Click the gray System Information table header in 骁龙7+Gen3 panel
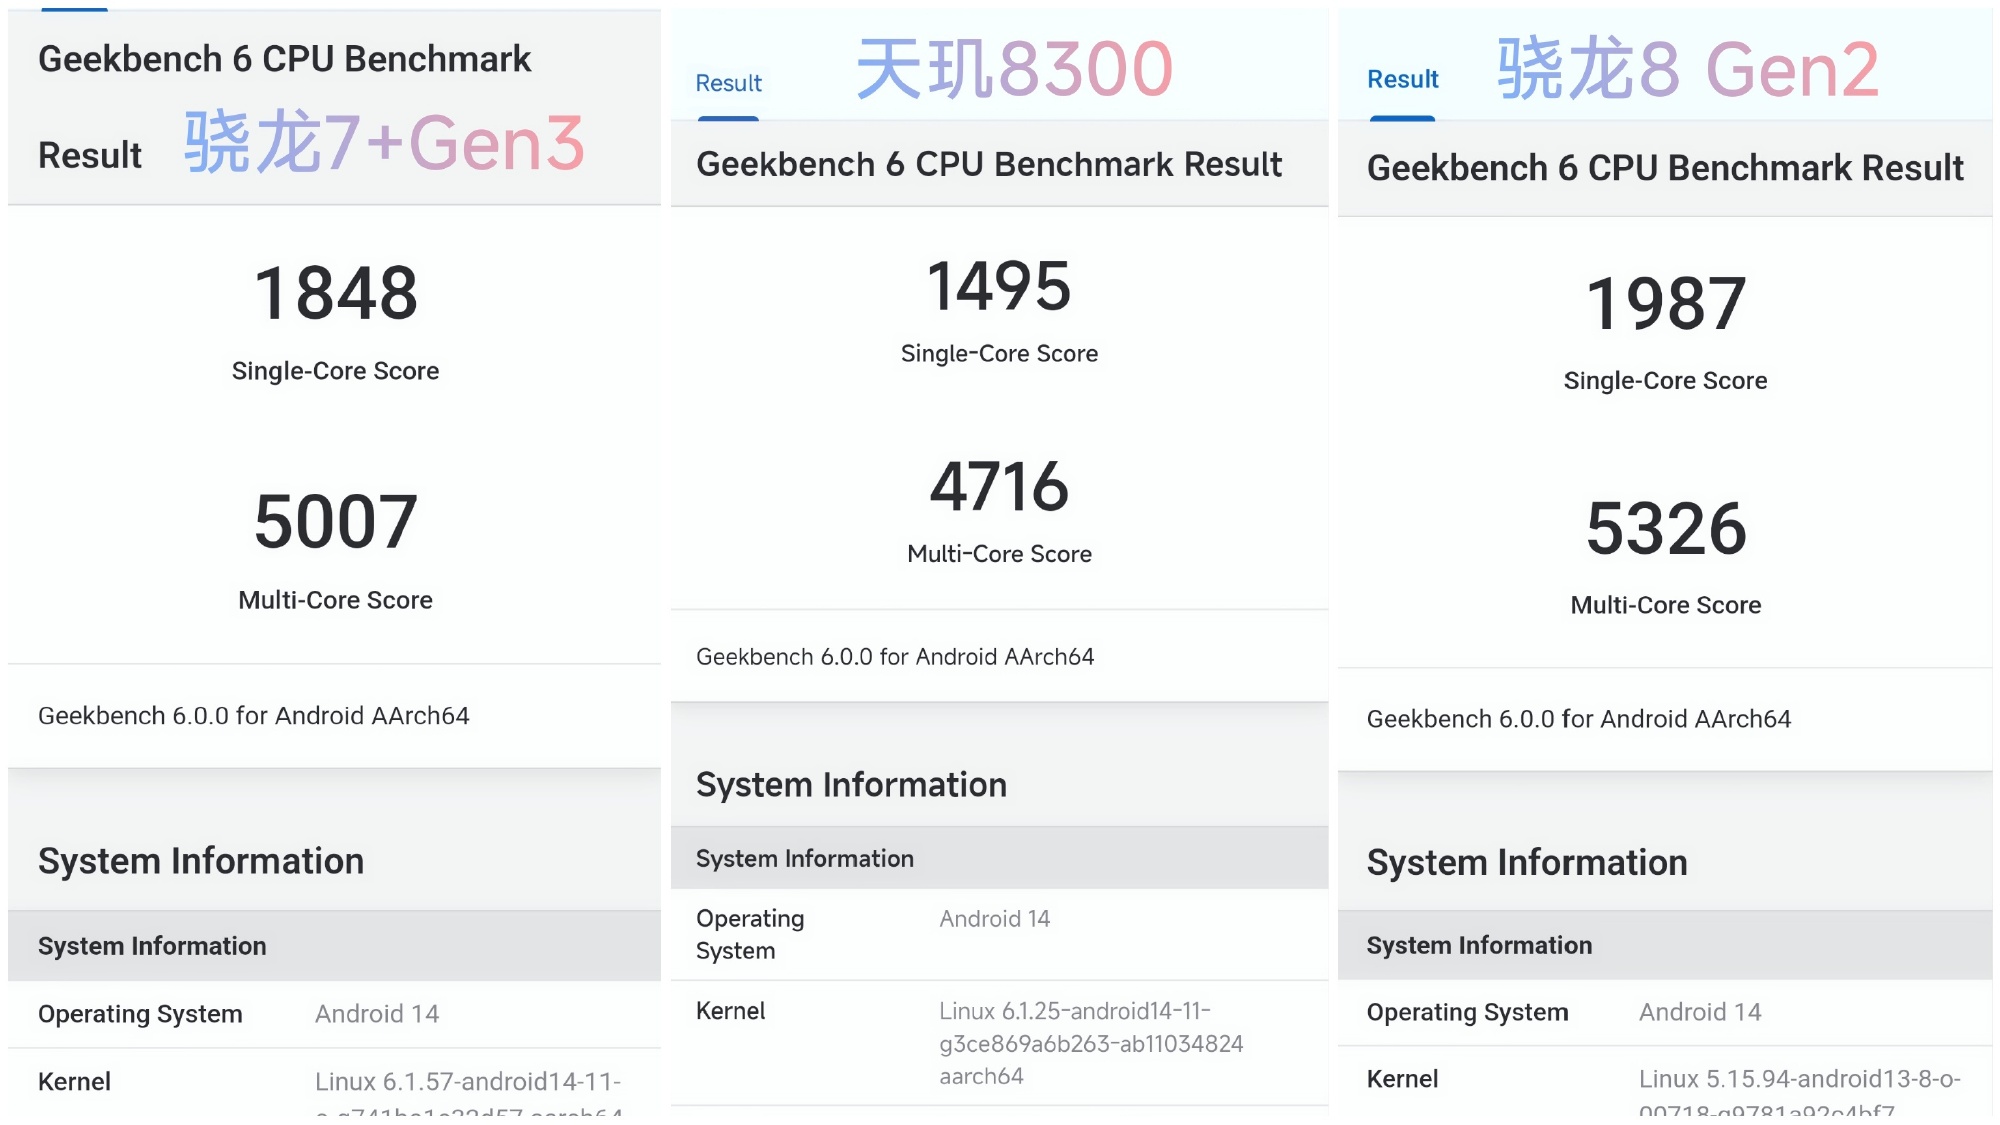The width and height of the screenshot is (2000, 1125). (x=334, y=946)
